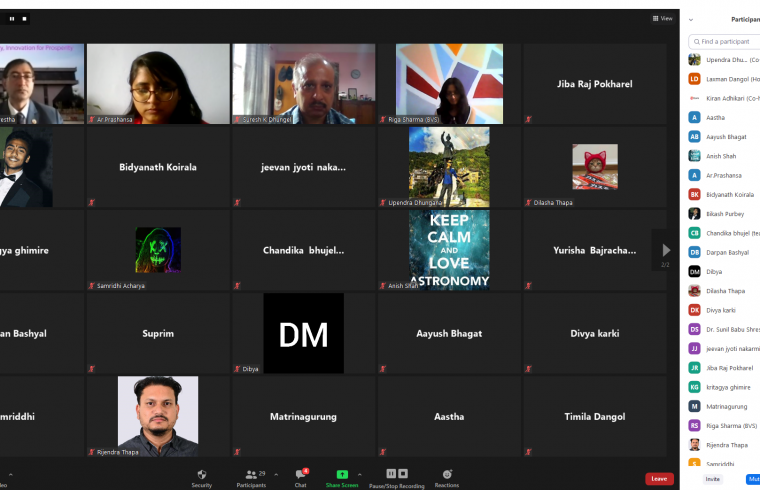The width and height of the screenshot is (760, 490).
Task: Open the Security options
Action: point(202,478)
